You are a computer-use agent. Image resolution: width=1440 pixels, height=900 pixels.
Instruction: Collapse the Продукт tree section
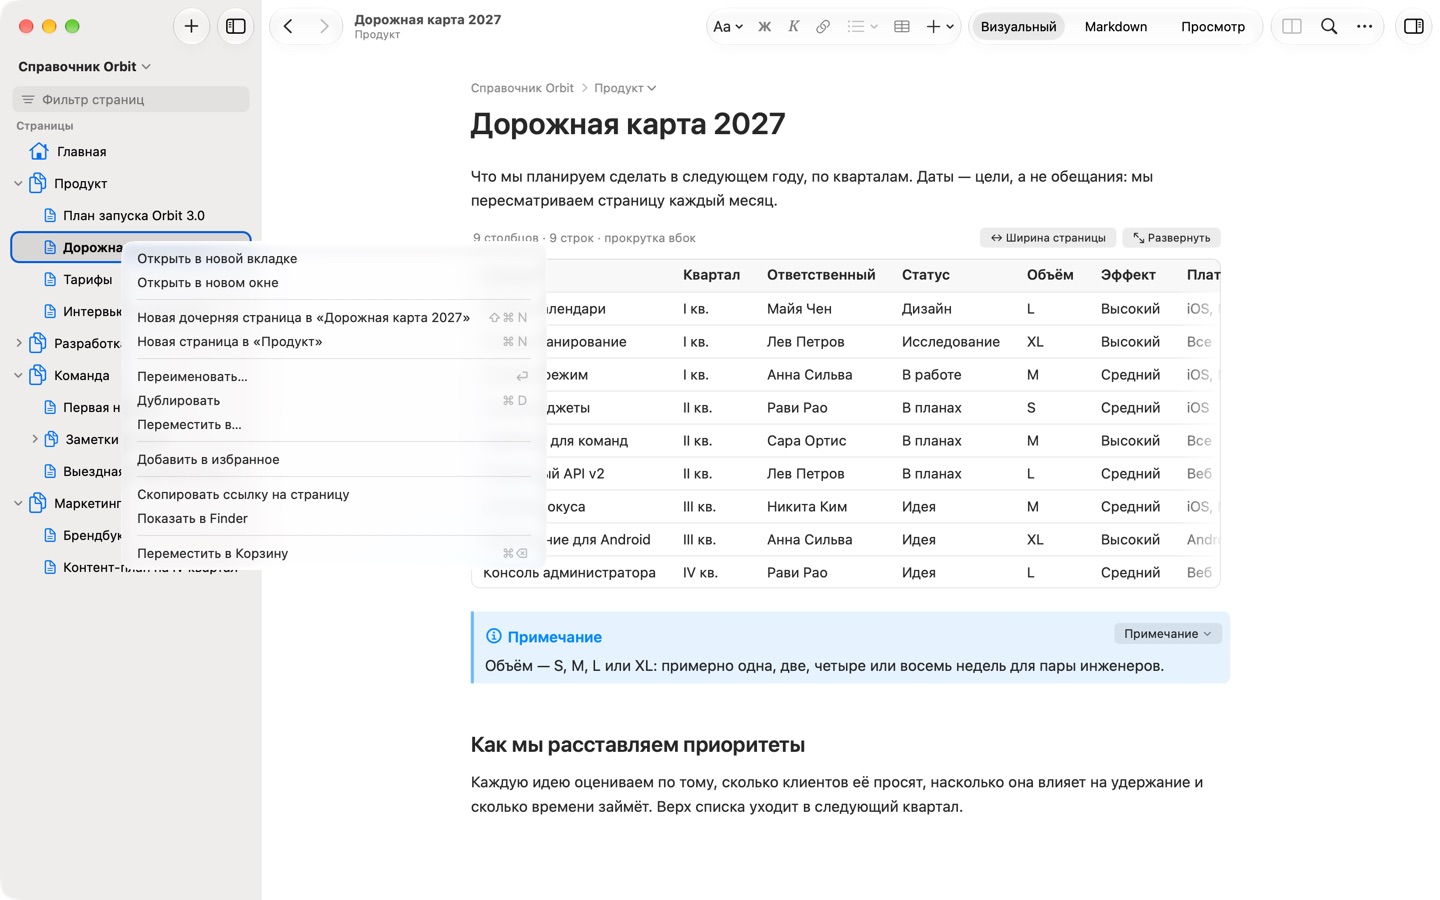[x=18, y=184]
